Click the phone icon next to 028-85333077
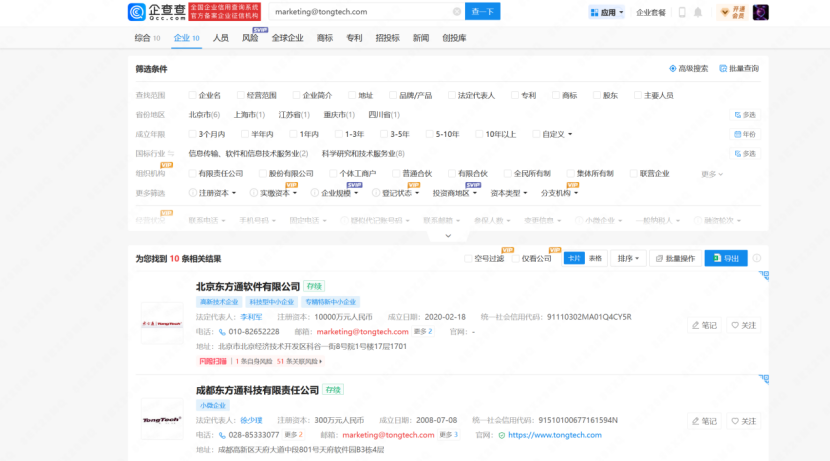Image resolution: width=830 pixels, height=461 pixels. 222,435
